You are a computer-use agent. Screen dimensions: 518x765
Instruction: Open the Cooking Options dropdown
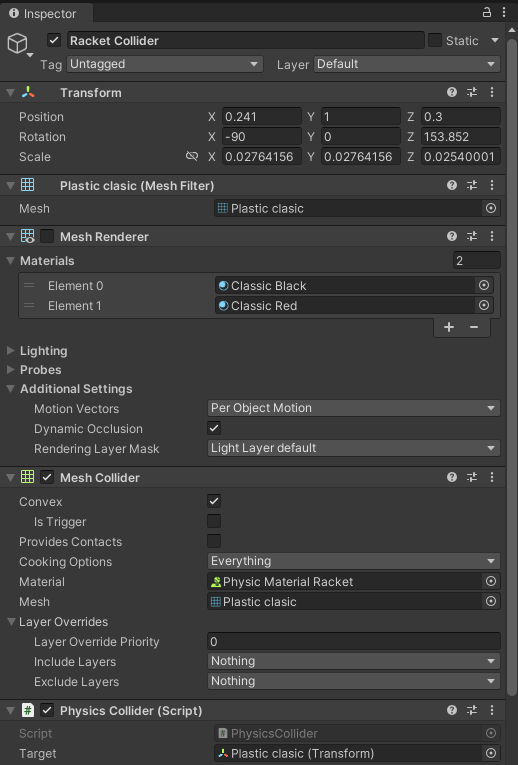pyautogui.click(x=354, y=561)
